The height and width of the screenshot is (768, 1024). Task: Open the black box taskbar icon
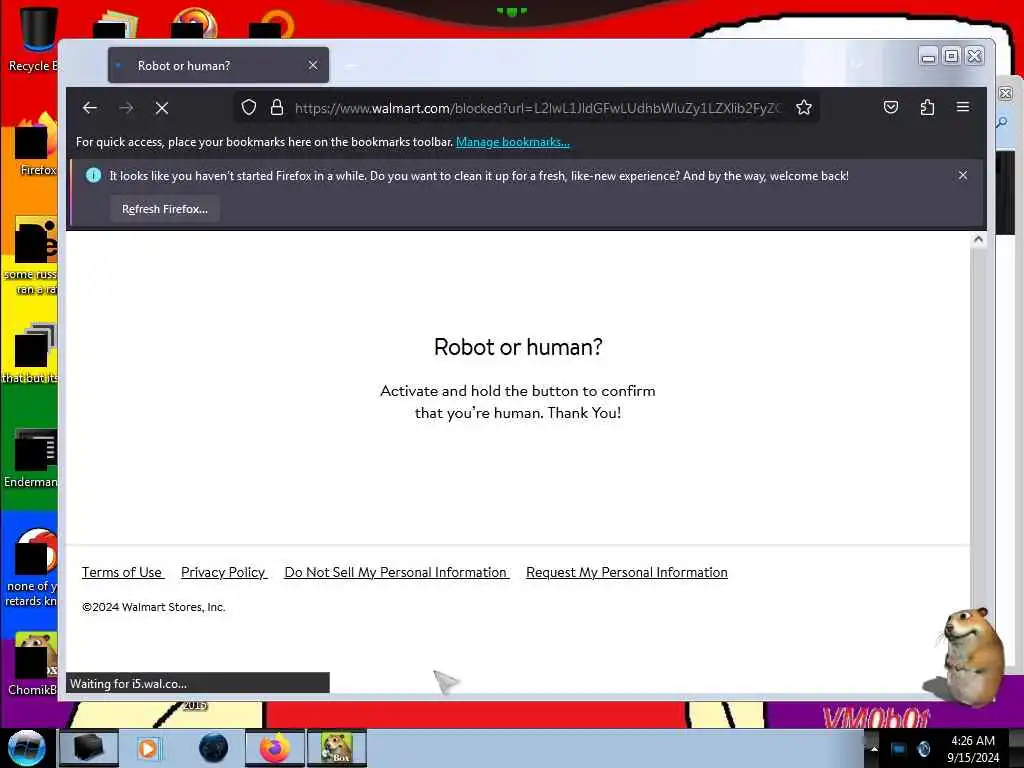click(x=88, y=748)
